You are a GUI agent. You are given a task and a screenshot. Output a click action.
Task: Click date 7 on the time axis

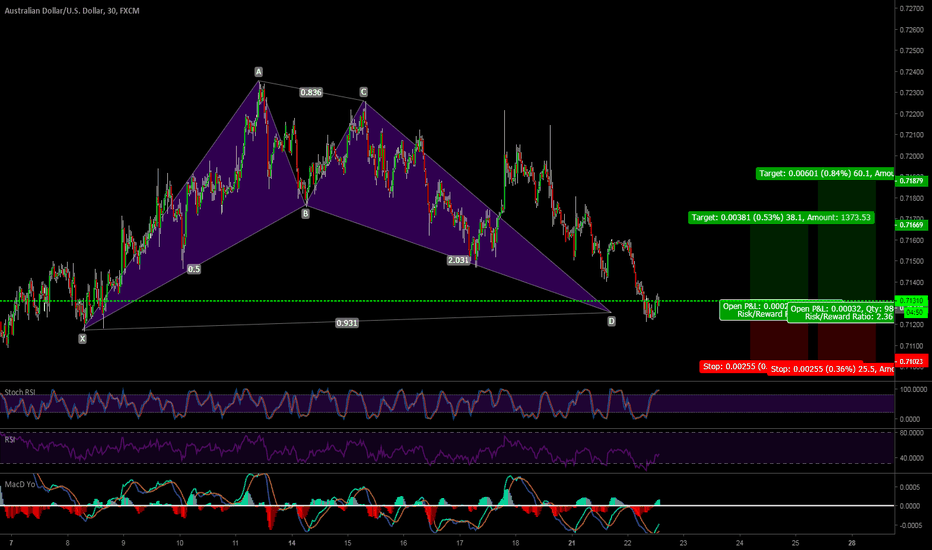11,543
